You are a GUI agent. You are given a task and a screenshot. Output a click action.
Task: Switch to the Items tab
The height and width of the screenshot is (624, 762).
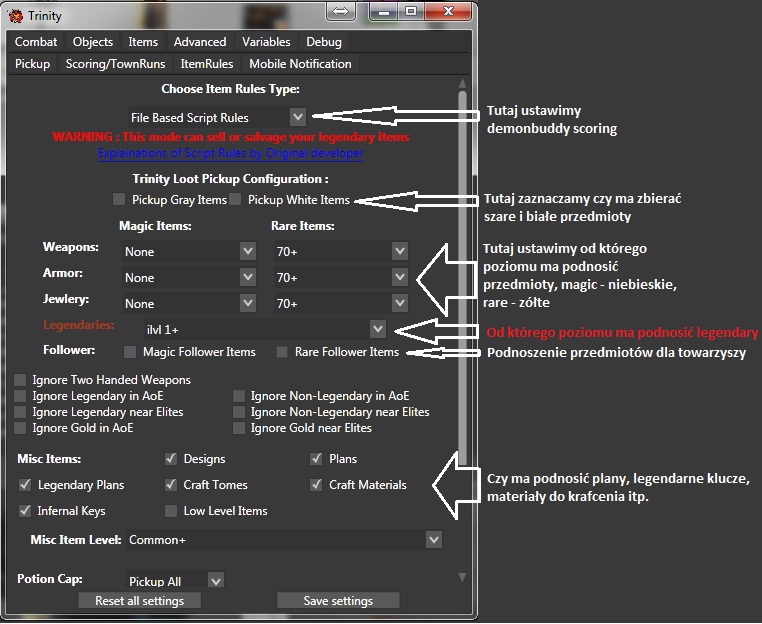(143, 42)
